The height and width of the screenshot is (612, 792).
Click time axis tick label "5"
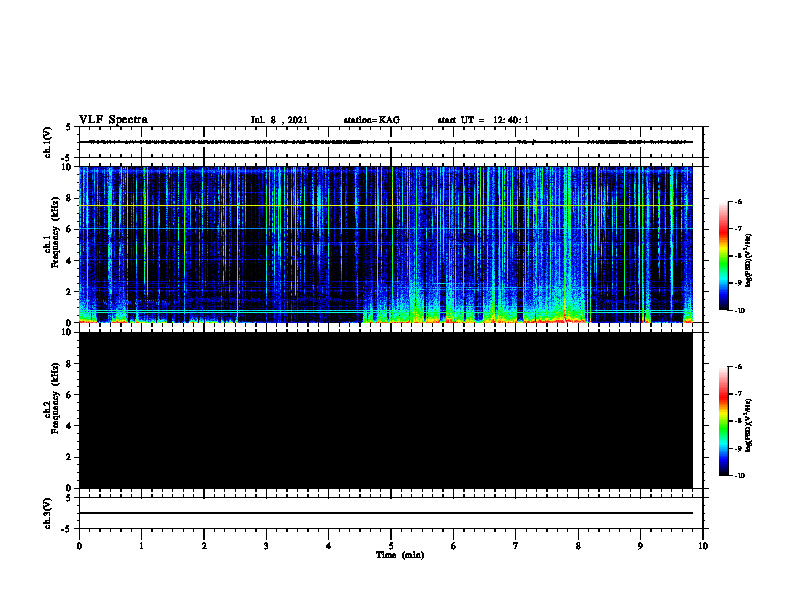pos(391,546)
